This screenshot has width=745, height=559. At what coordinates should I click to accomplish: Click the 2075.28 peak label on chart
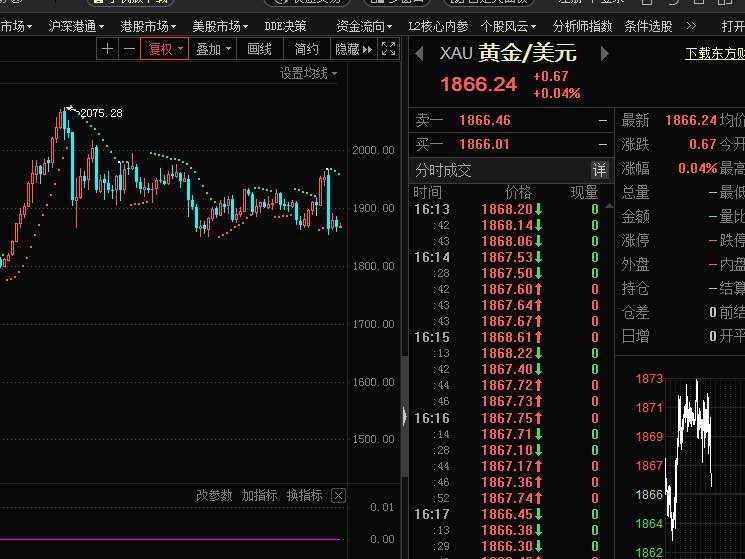(101, 113)
